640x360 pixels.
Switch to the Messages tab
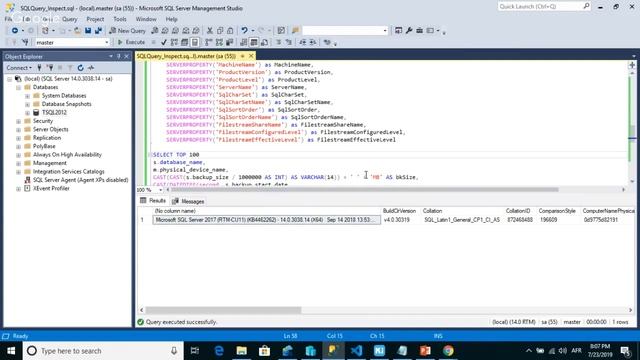tap(188, 201)
